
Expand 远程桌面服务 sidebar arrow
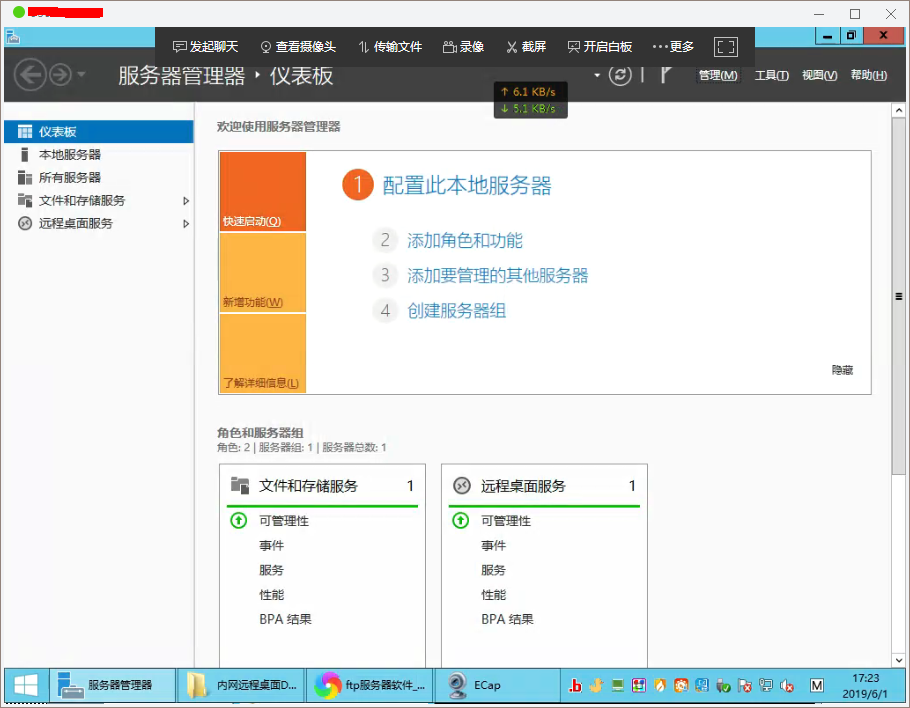pos(186,224)
